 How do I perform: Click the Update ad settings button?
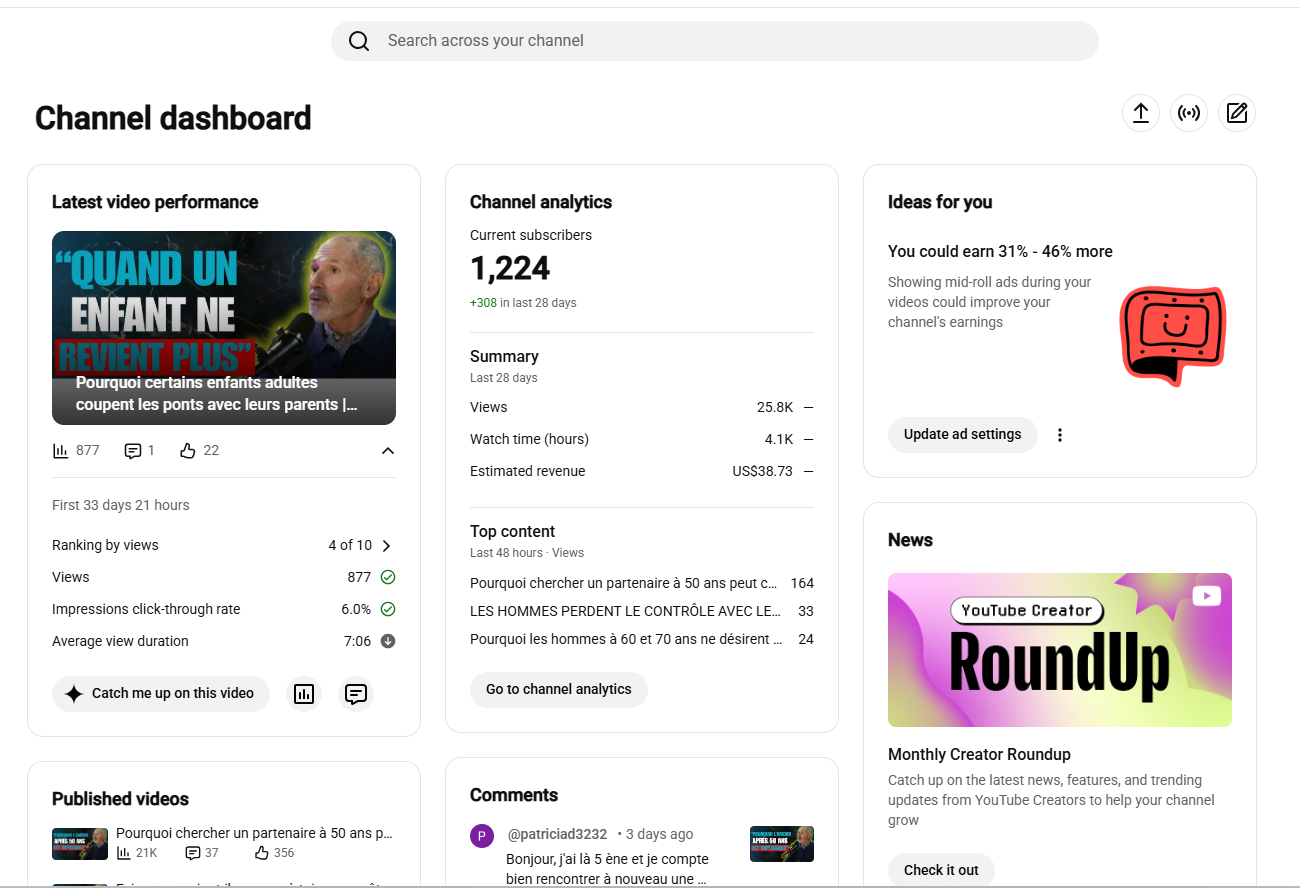(963, 435)
